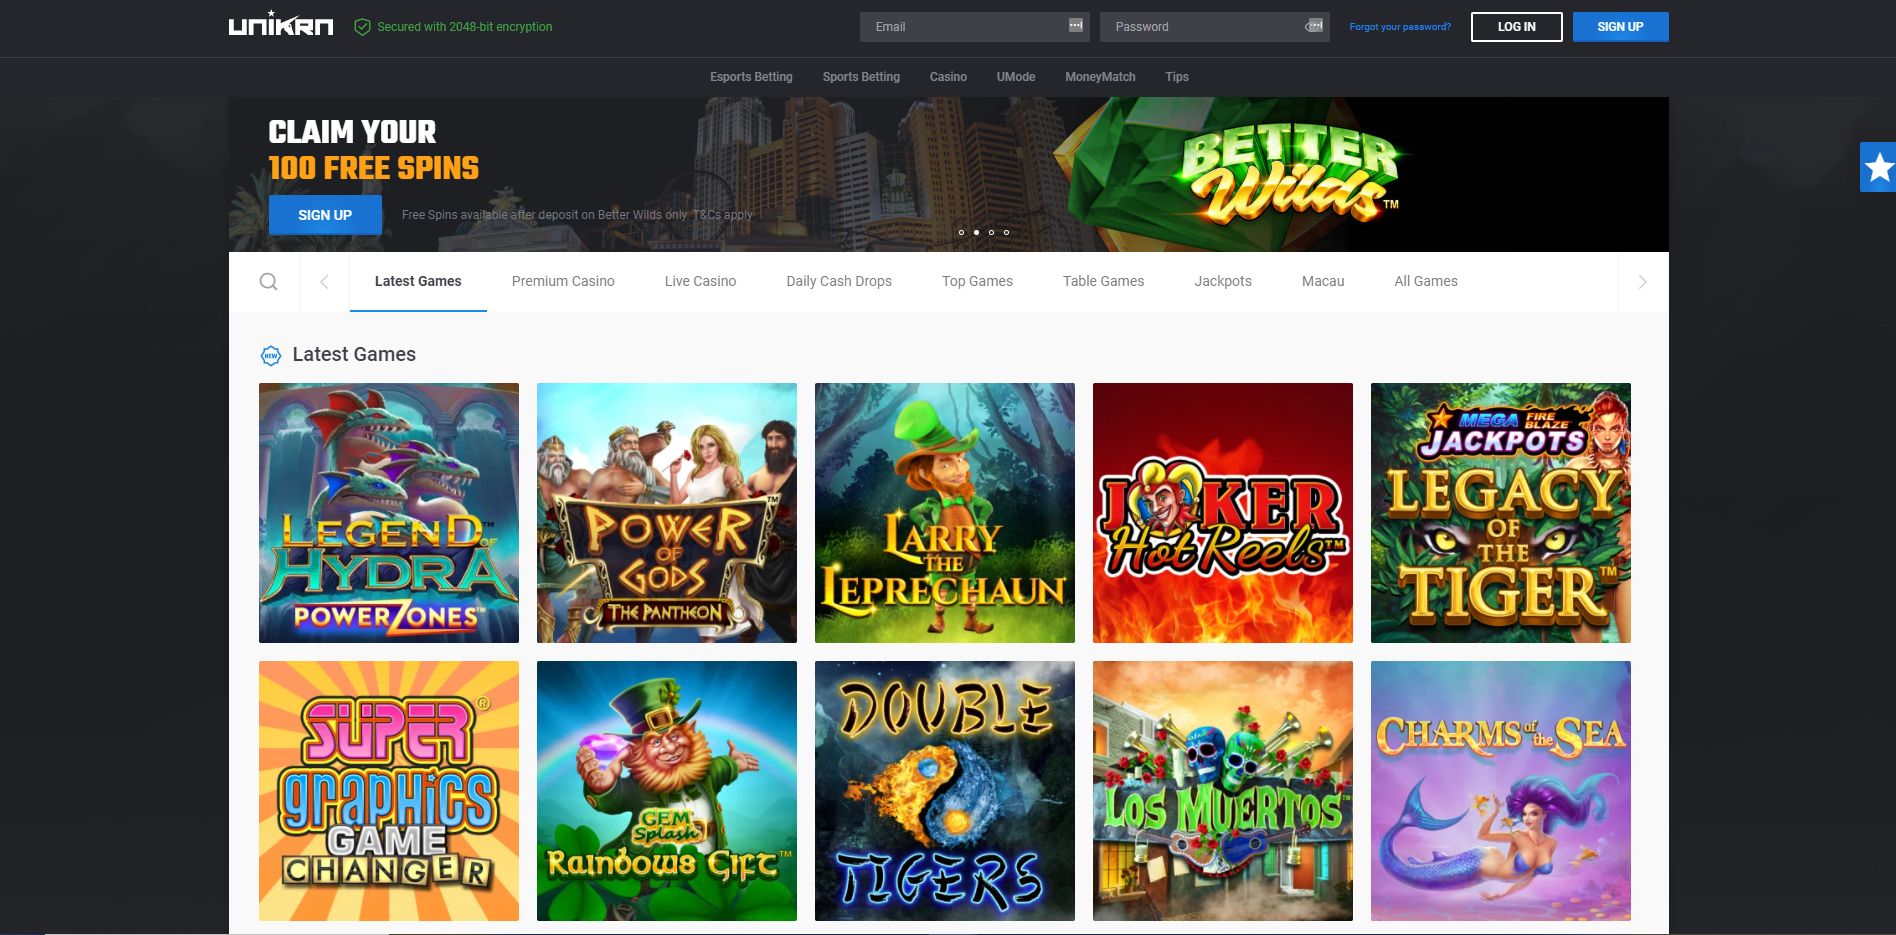
Task: Open Los Muertos game
Action: tap(1223, 791)
